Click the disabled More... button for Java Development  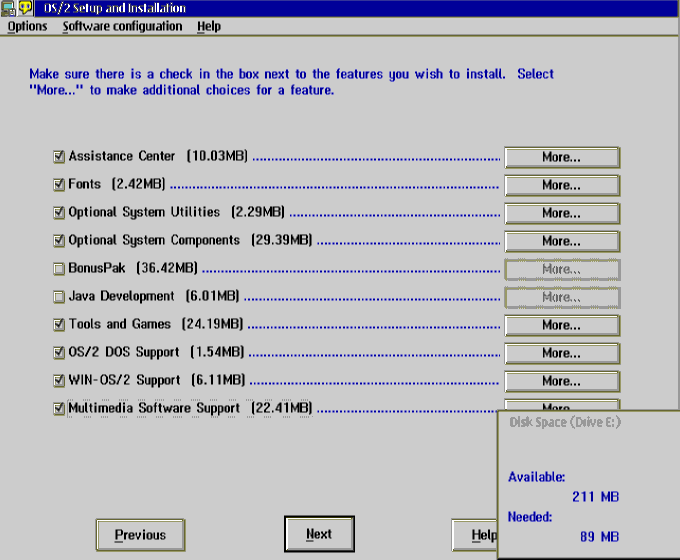point(562,297)
